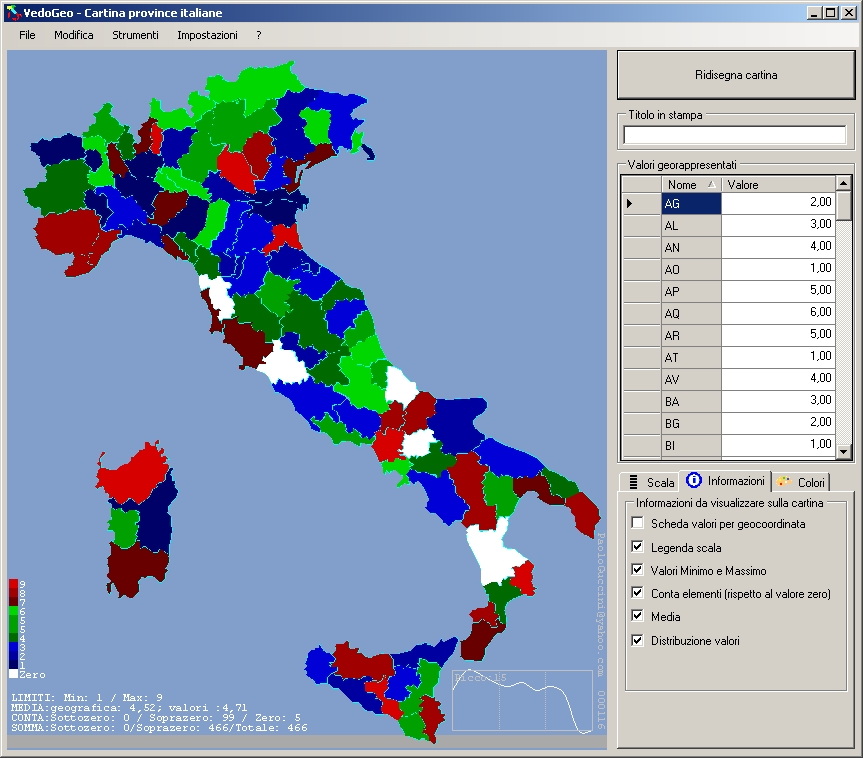This screenshot has height=758, width=863.
Task: Click the table vertical scrollbar thumb
Action: click(843, 205)
